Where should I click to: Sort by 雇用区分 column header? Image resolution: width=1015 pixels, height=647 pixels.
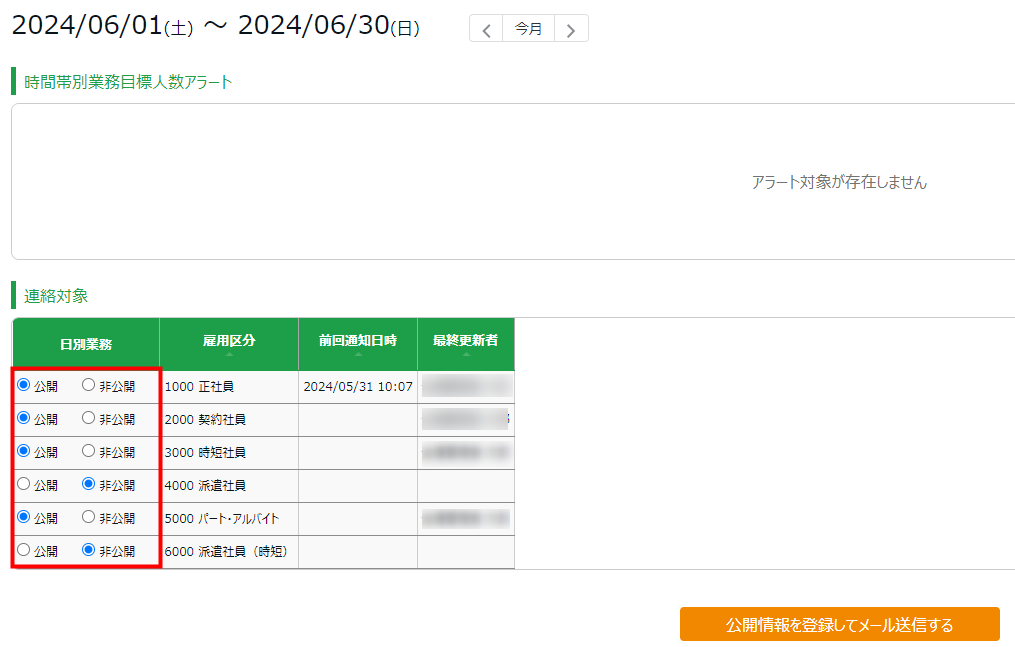pos(229,341)
